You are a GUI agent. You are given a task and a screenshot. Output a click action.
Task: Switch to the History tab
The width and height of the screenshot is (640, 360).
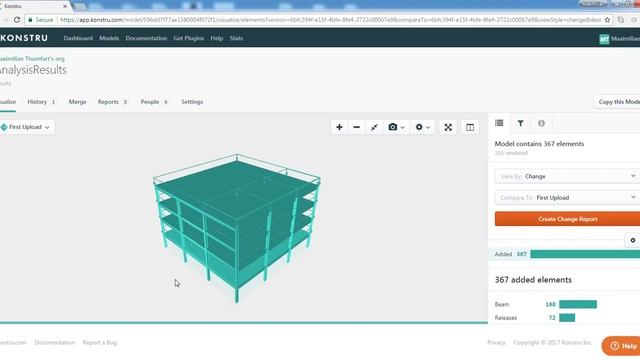[41, 102]
